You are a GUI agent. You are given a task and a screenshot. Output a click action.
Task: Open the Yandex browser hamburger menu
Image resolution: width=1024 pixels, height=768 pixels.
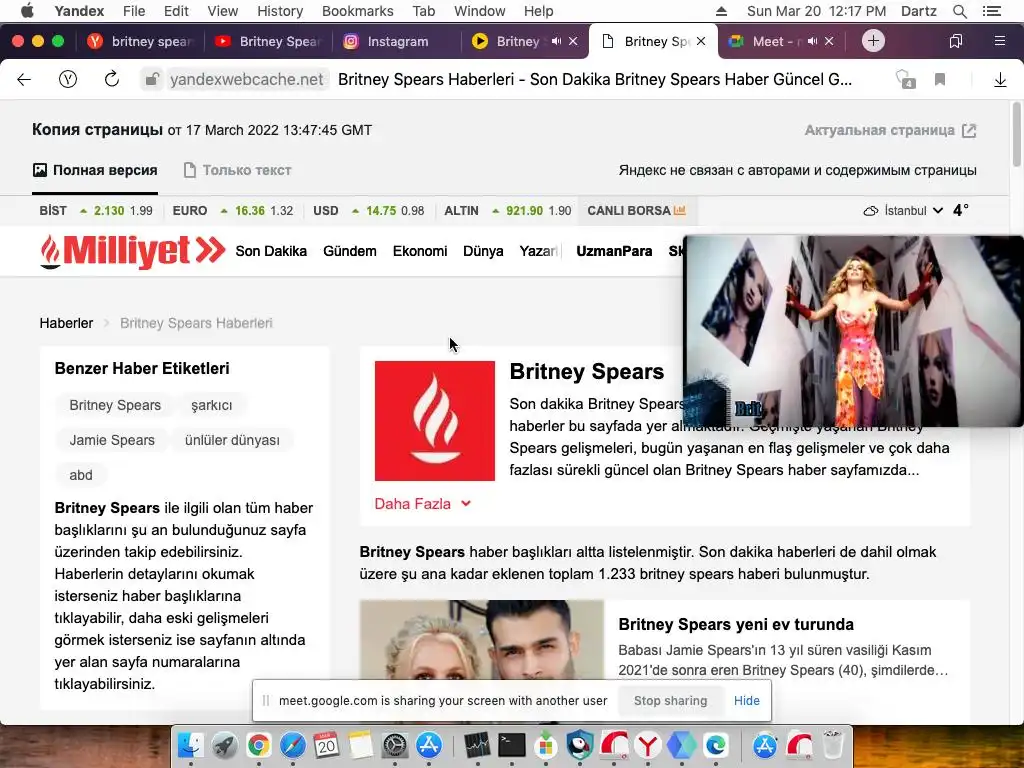(x=999, y=41)
